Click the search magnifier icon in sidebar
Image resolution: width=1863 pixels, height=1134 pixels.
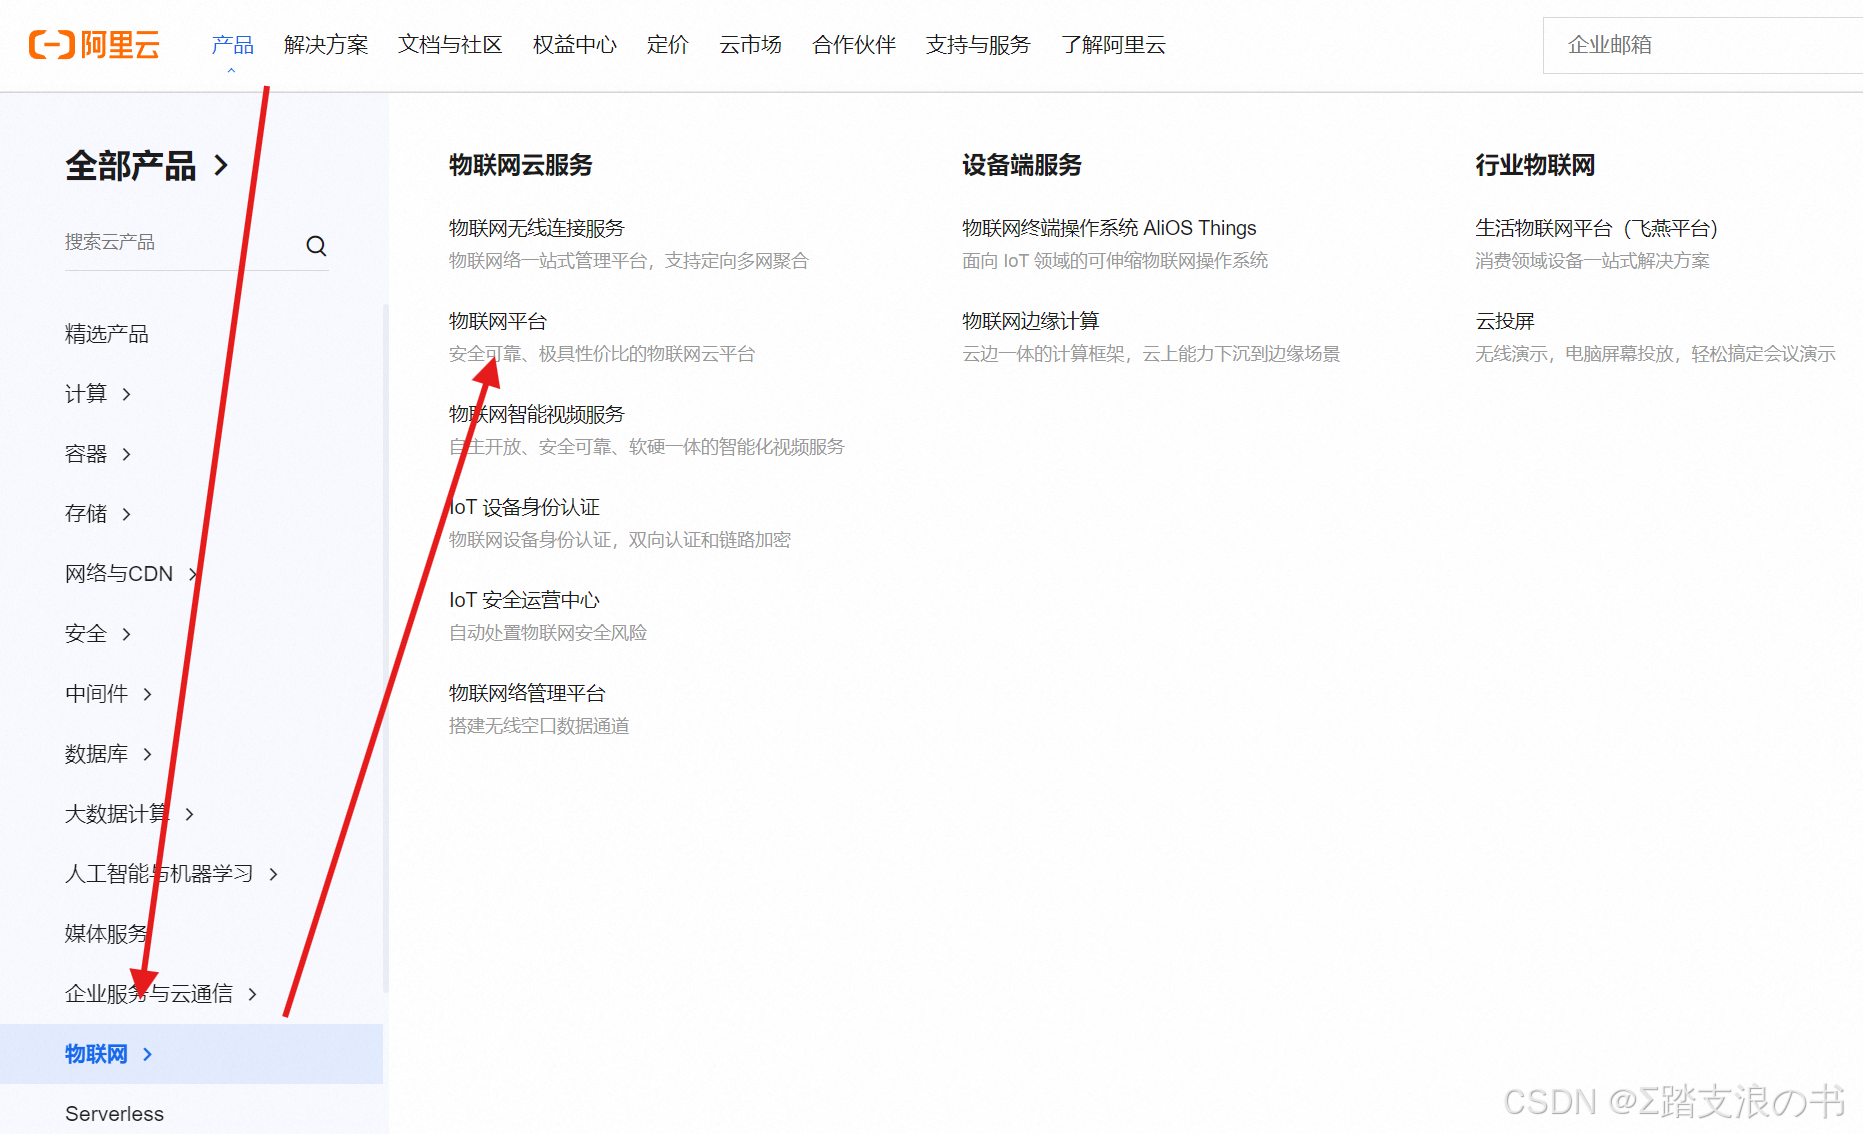(316, 245)
